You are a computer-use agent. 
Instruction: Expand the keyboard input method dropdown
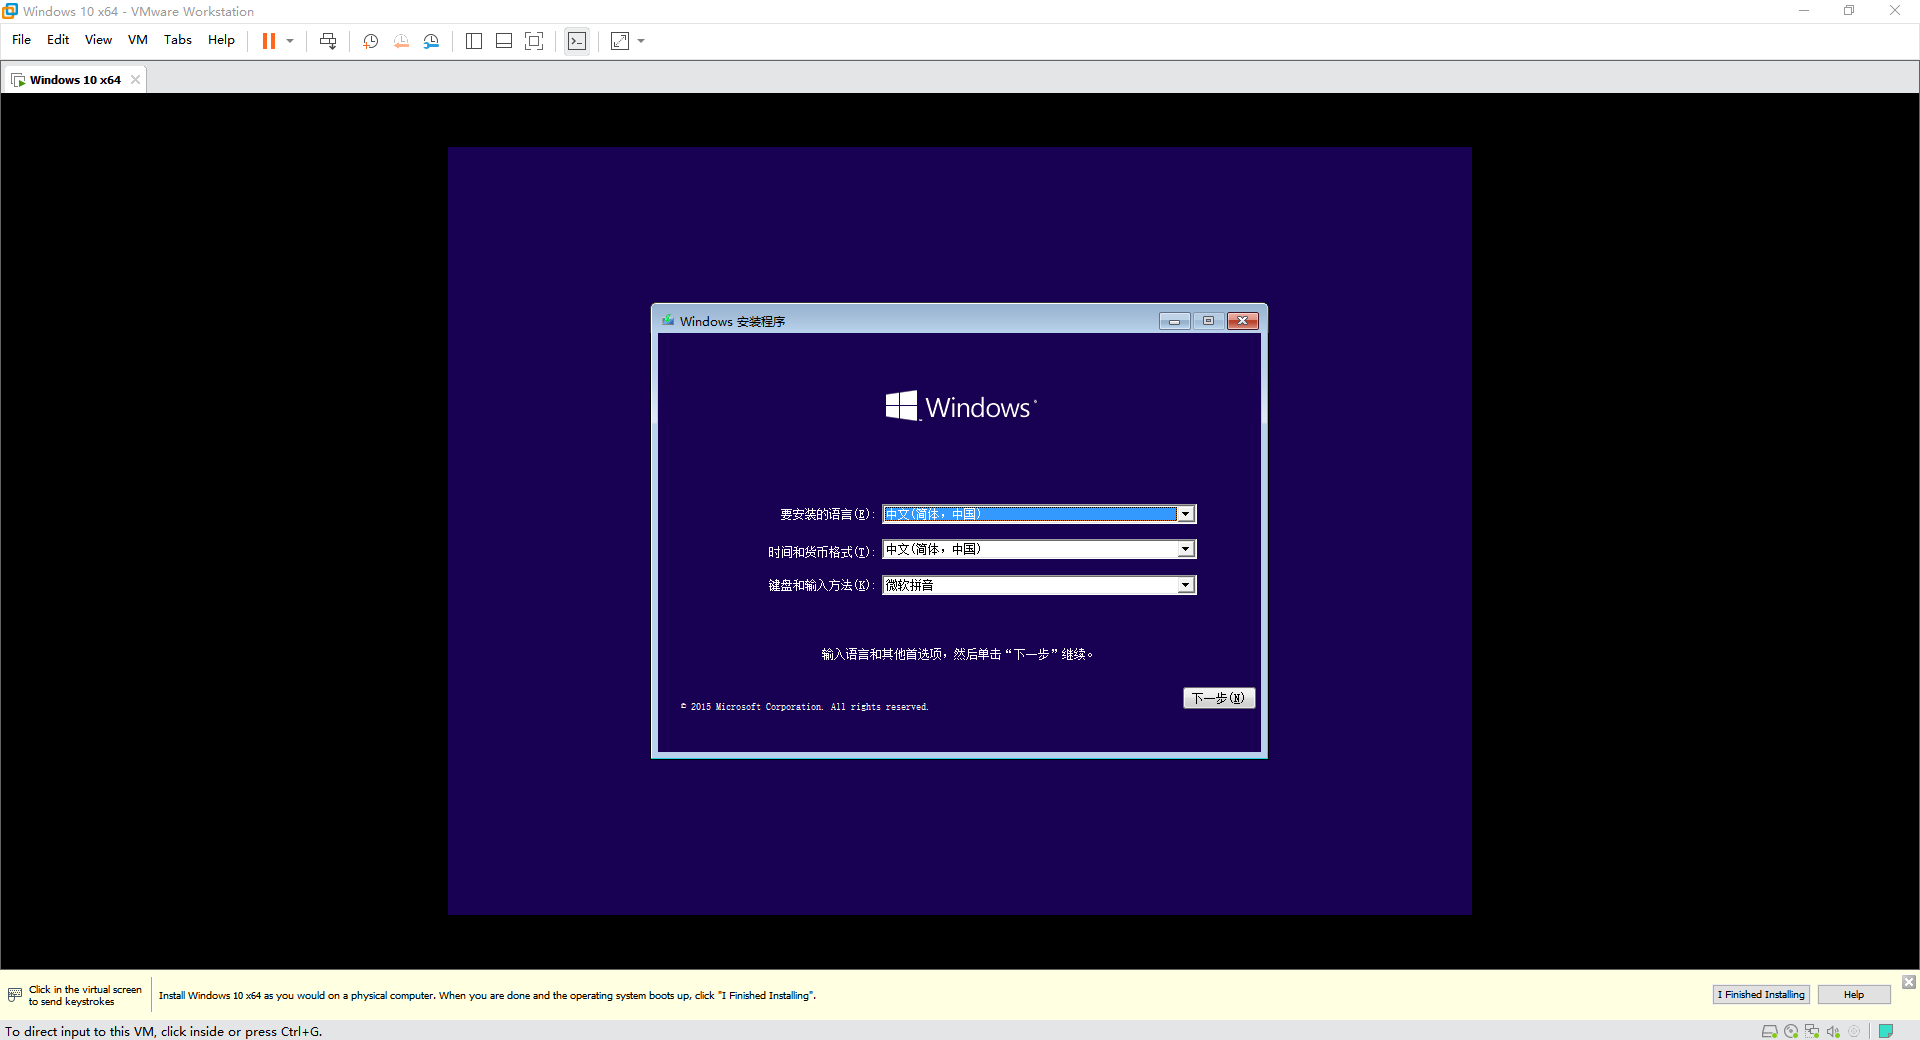[x=1185, y=585]
